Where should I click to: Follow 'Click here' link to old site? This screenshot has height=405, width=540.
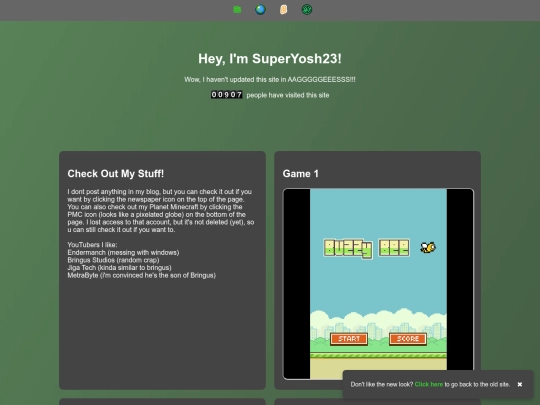(428, 384)
